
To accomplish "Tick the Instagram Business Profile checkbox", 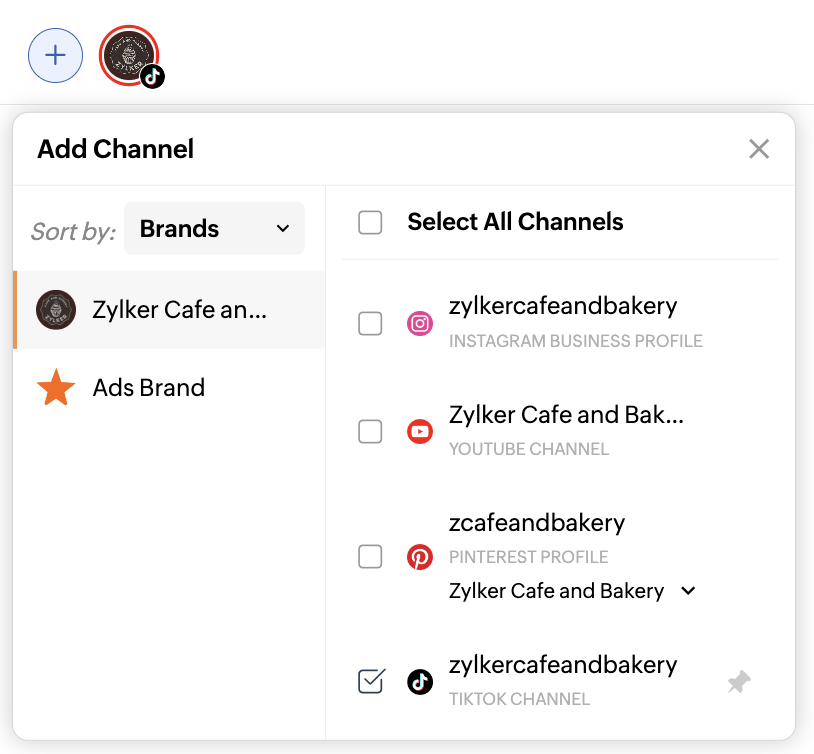I will [370, 323].
